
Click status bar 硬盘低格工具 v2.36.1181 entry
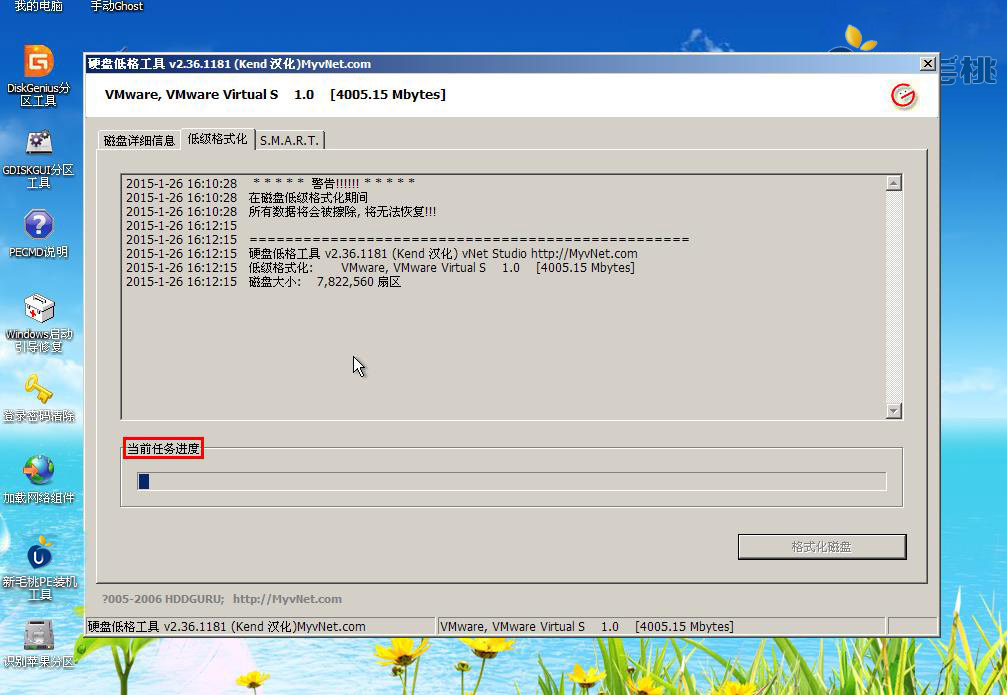click(261, 626)
